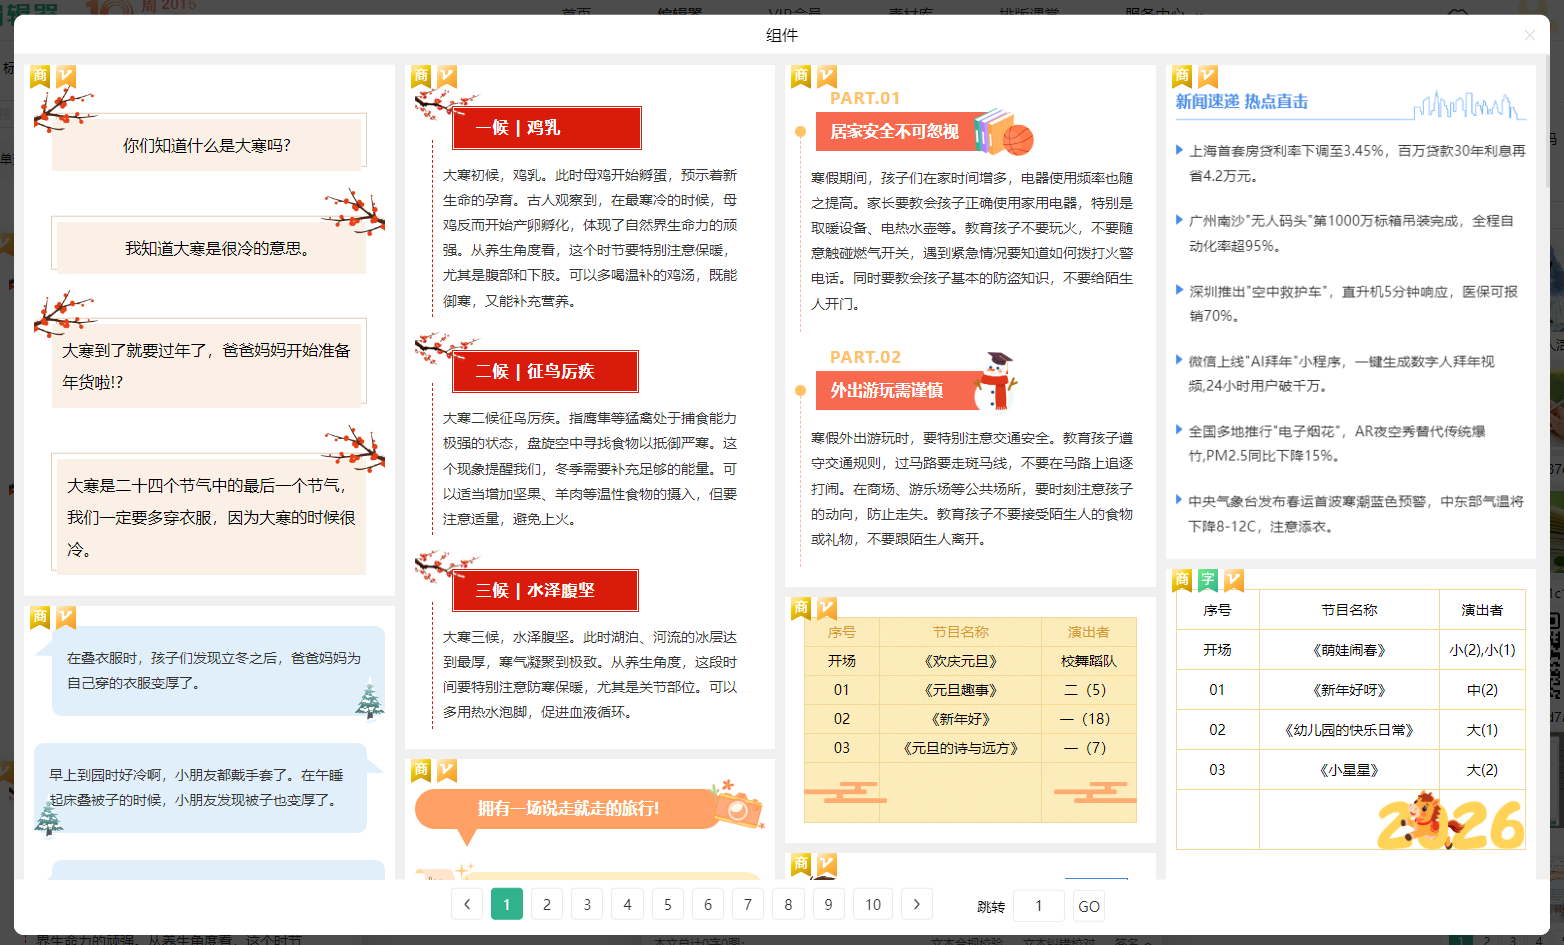Click VIP badge on the travel banner card
This screenshot has width=1564, height=945.
[447, 770]
